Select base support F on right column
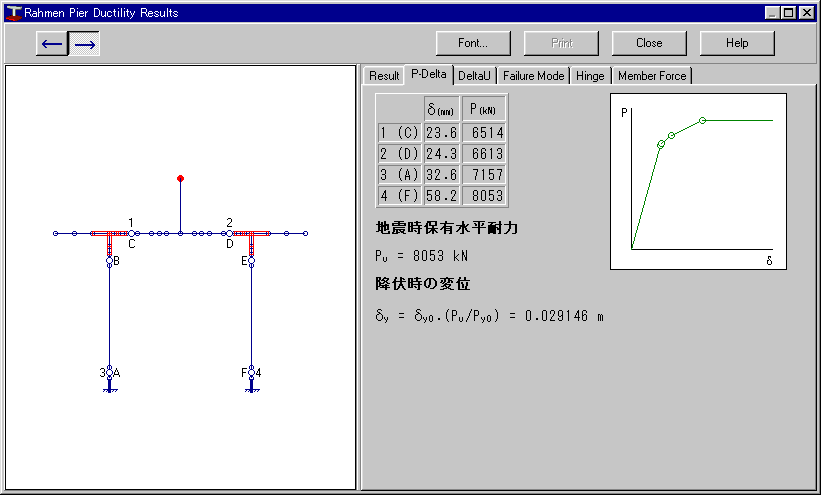 [x=251, y=373]
